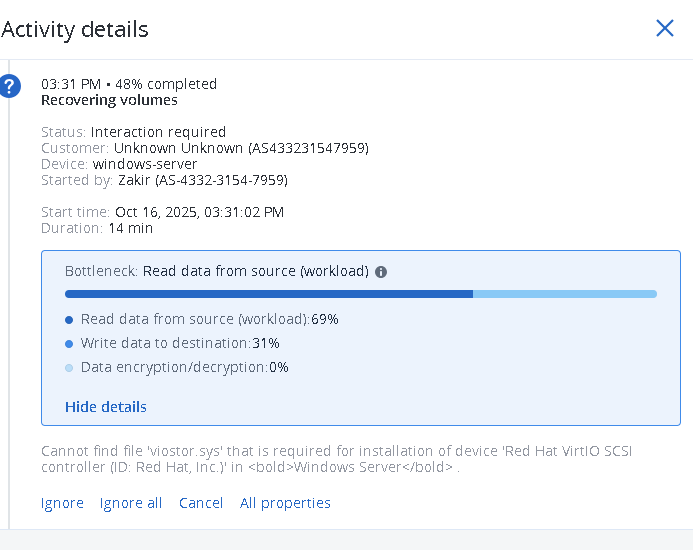The height and width of the screenshot is (550, 693).
Task: Choose Ignore all for the error
Action: click(131, 503)
